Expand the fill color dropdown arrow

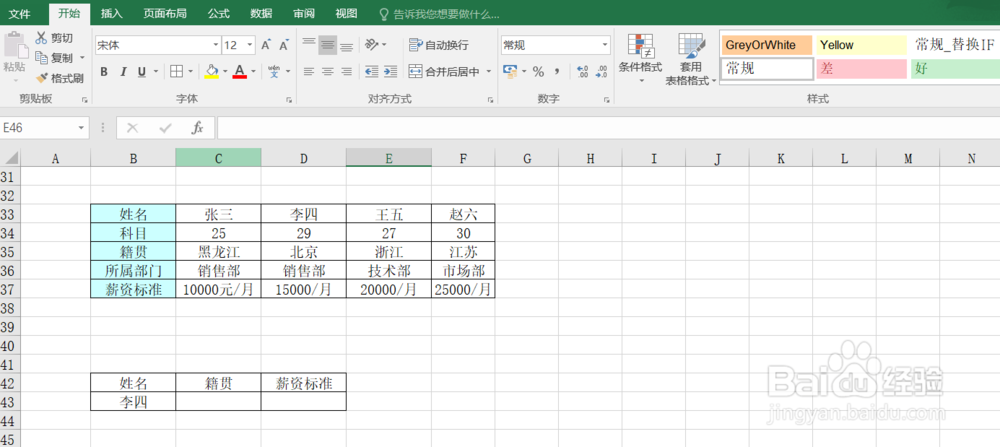(225, 71)
